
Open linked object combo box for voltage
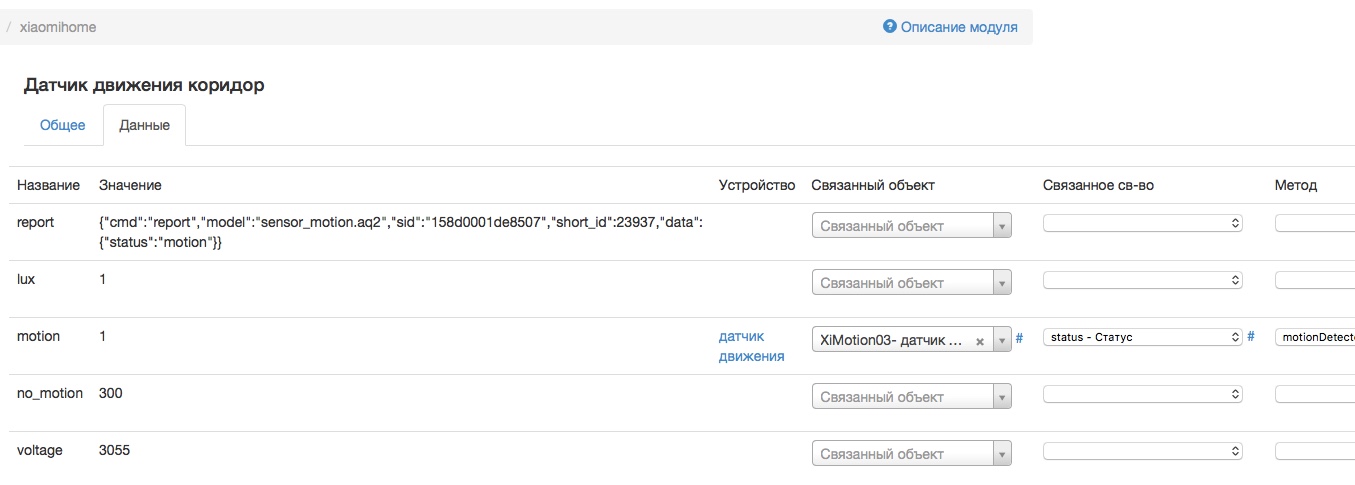pyautogui.click(x=911, y=454)
